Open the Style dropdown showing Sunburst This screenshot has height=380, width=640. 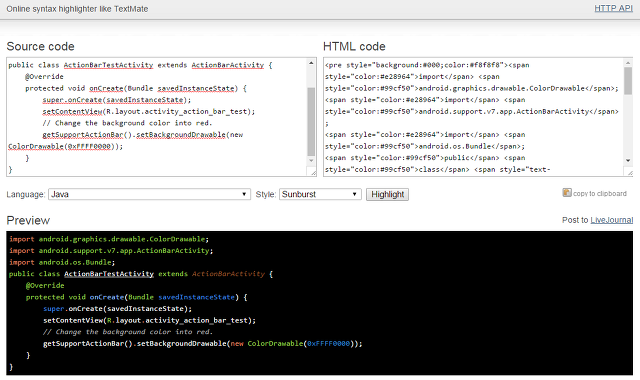[320, 194]
